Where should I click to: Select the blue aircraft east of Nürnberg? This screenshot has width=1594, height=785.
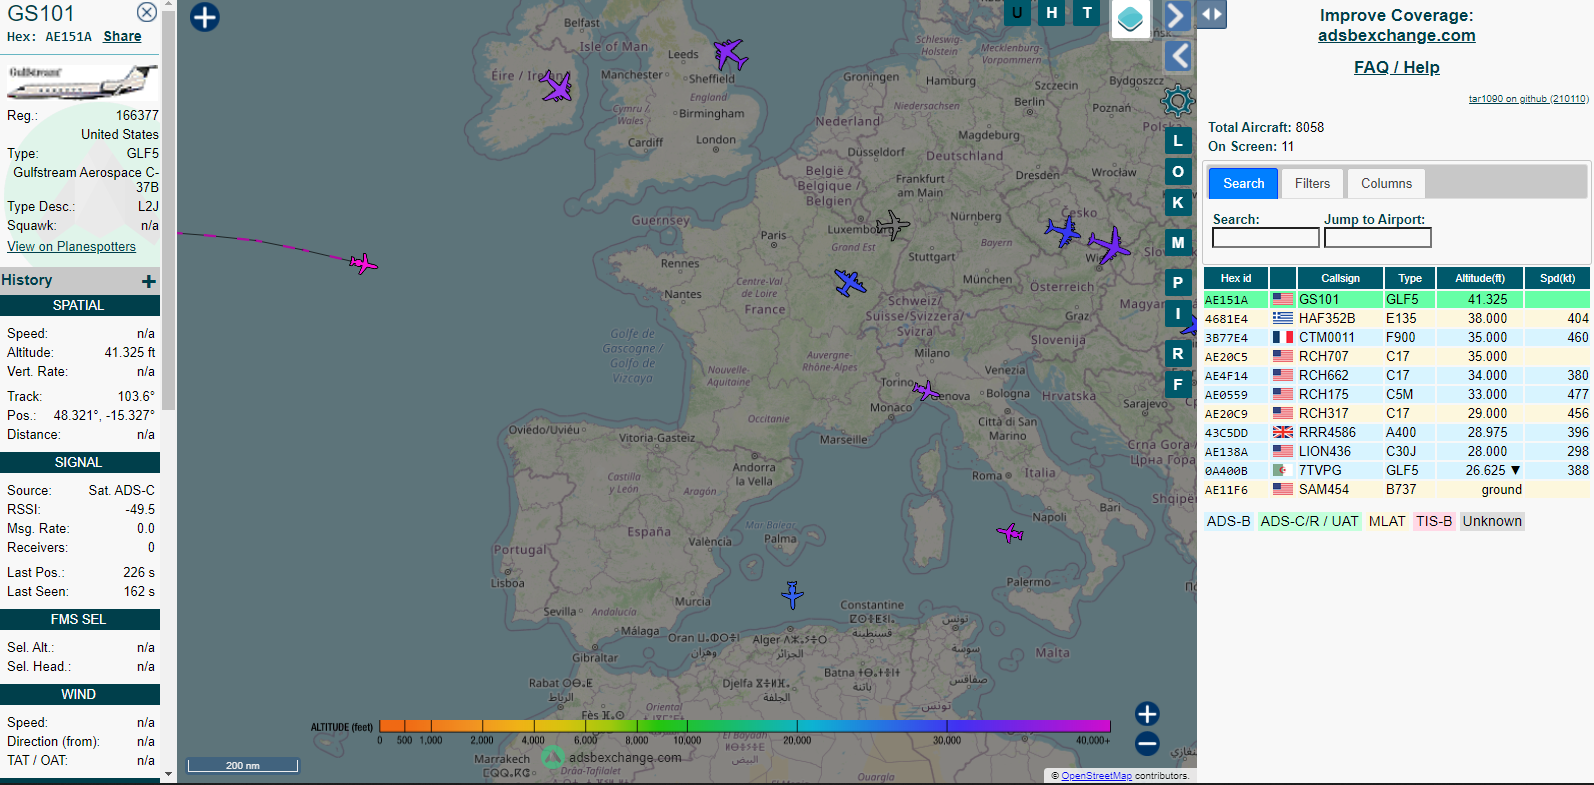tap(1063, 232)
